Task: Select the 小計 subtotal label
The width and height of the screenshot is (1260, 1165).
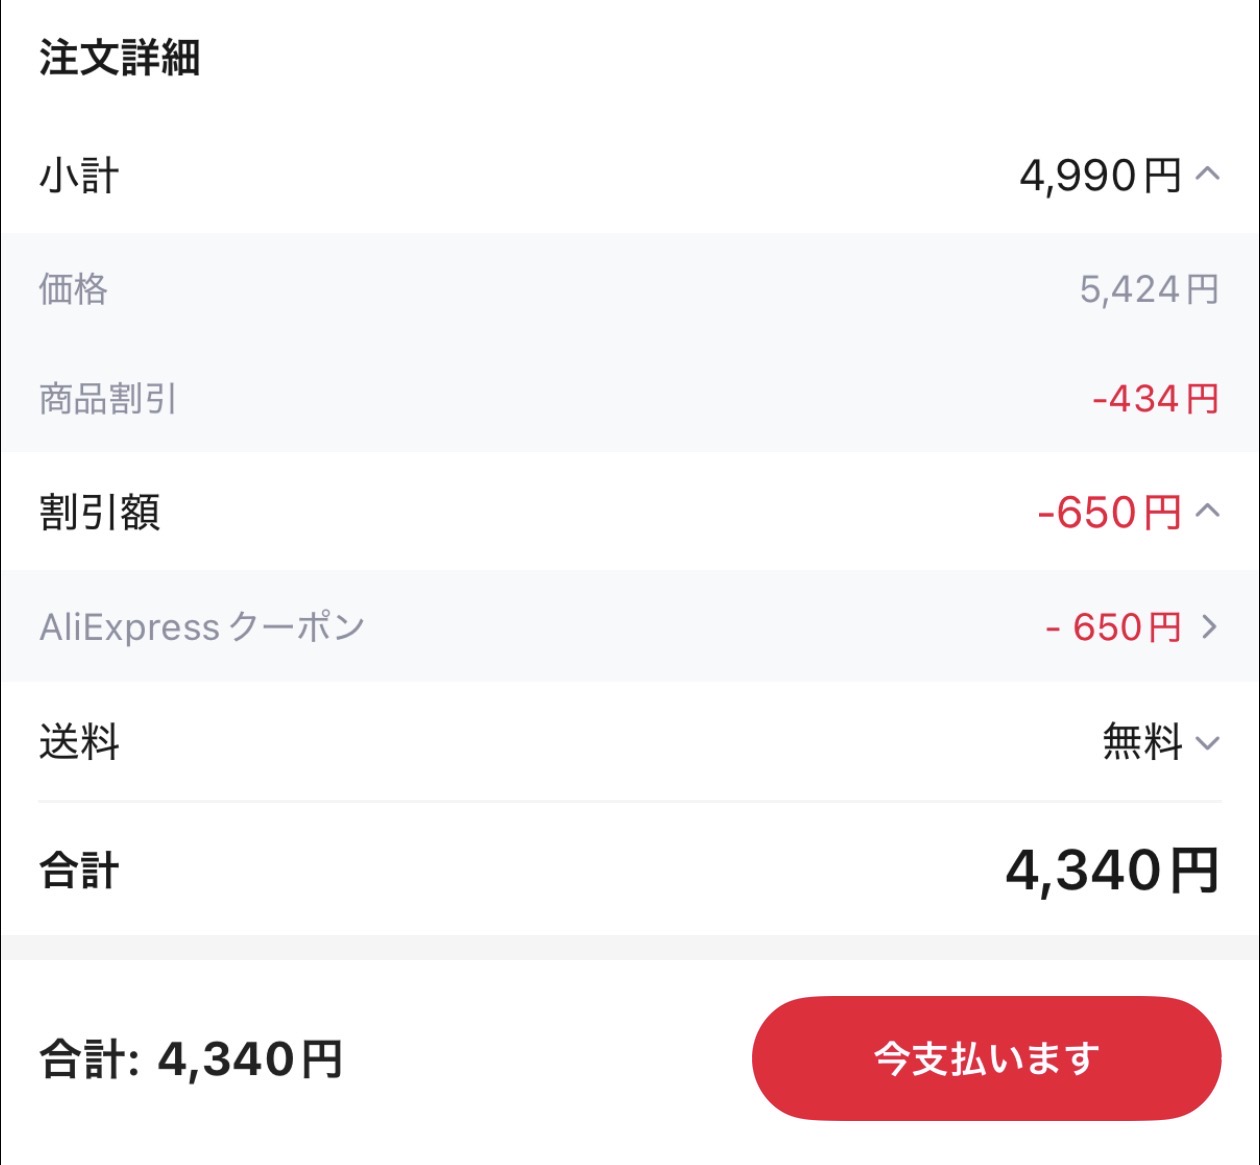Action: click(78, 174)
